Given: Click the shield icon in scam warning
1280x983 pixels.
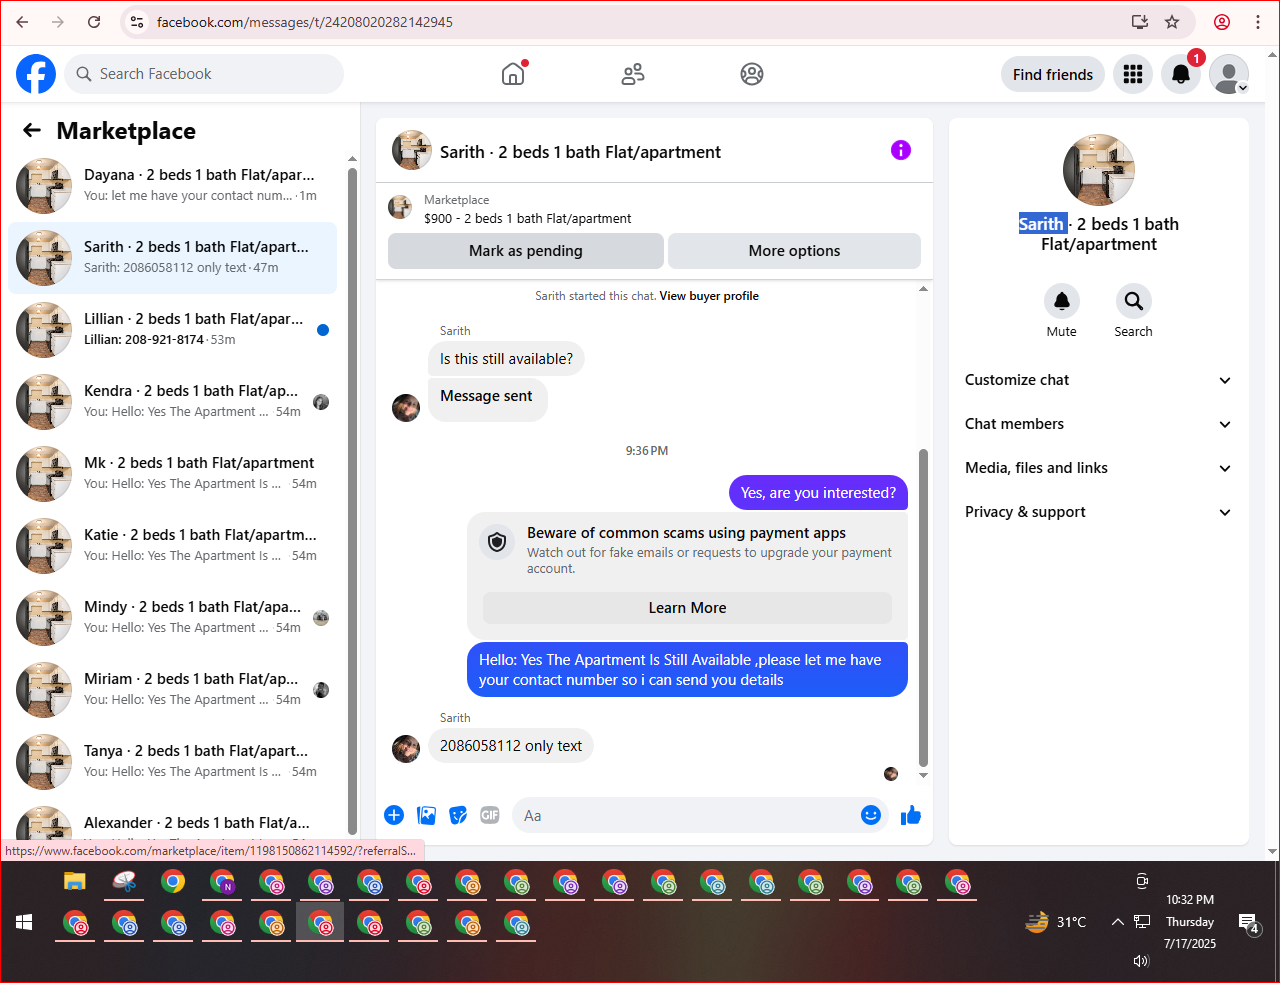Looking at the screenshot, I should pos(497,543).
